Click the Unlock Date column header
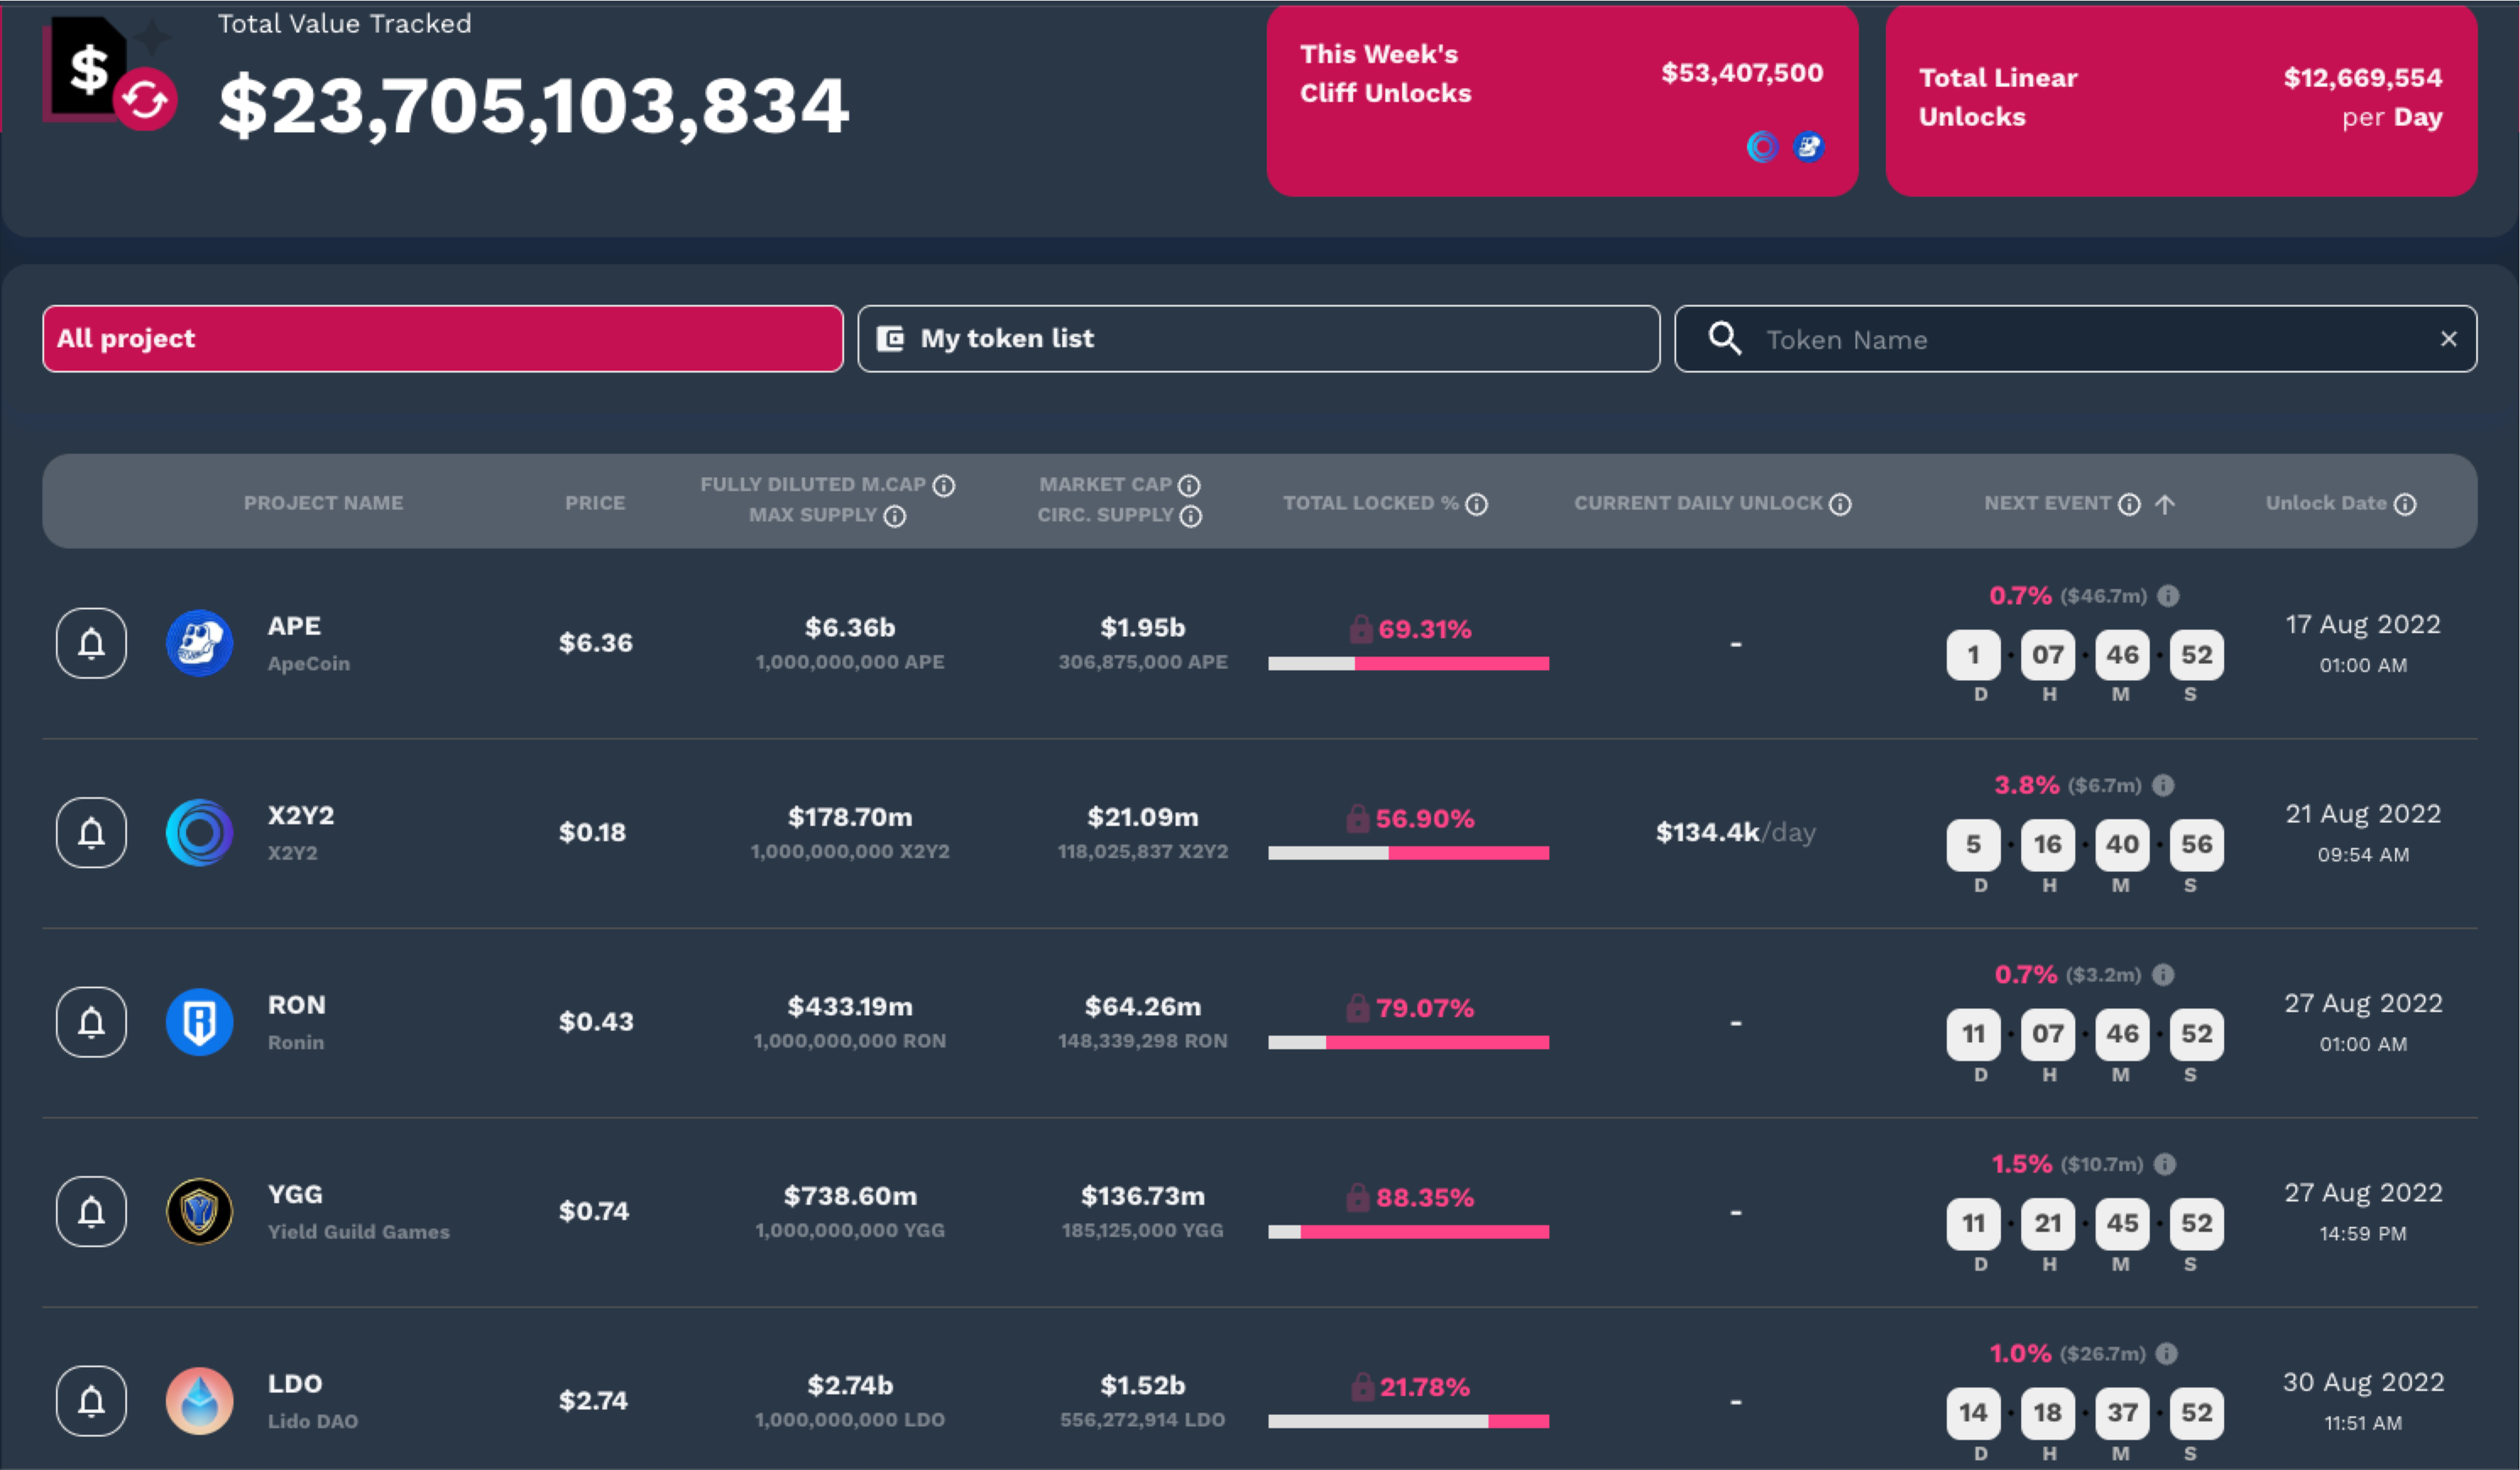The image size is (2520, 1470). click(x=2326, y=504)
